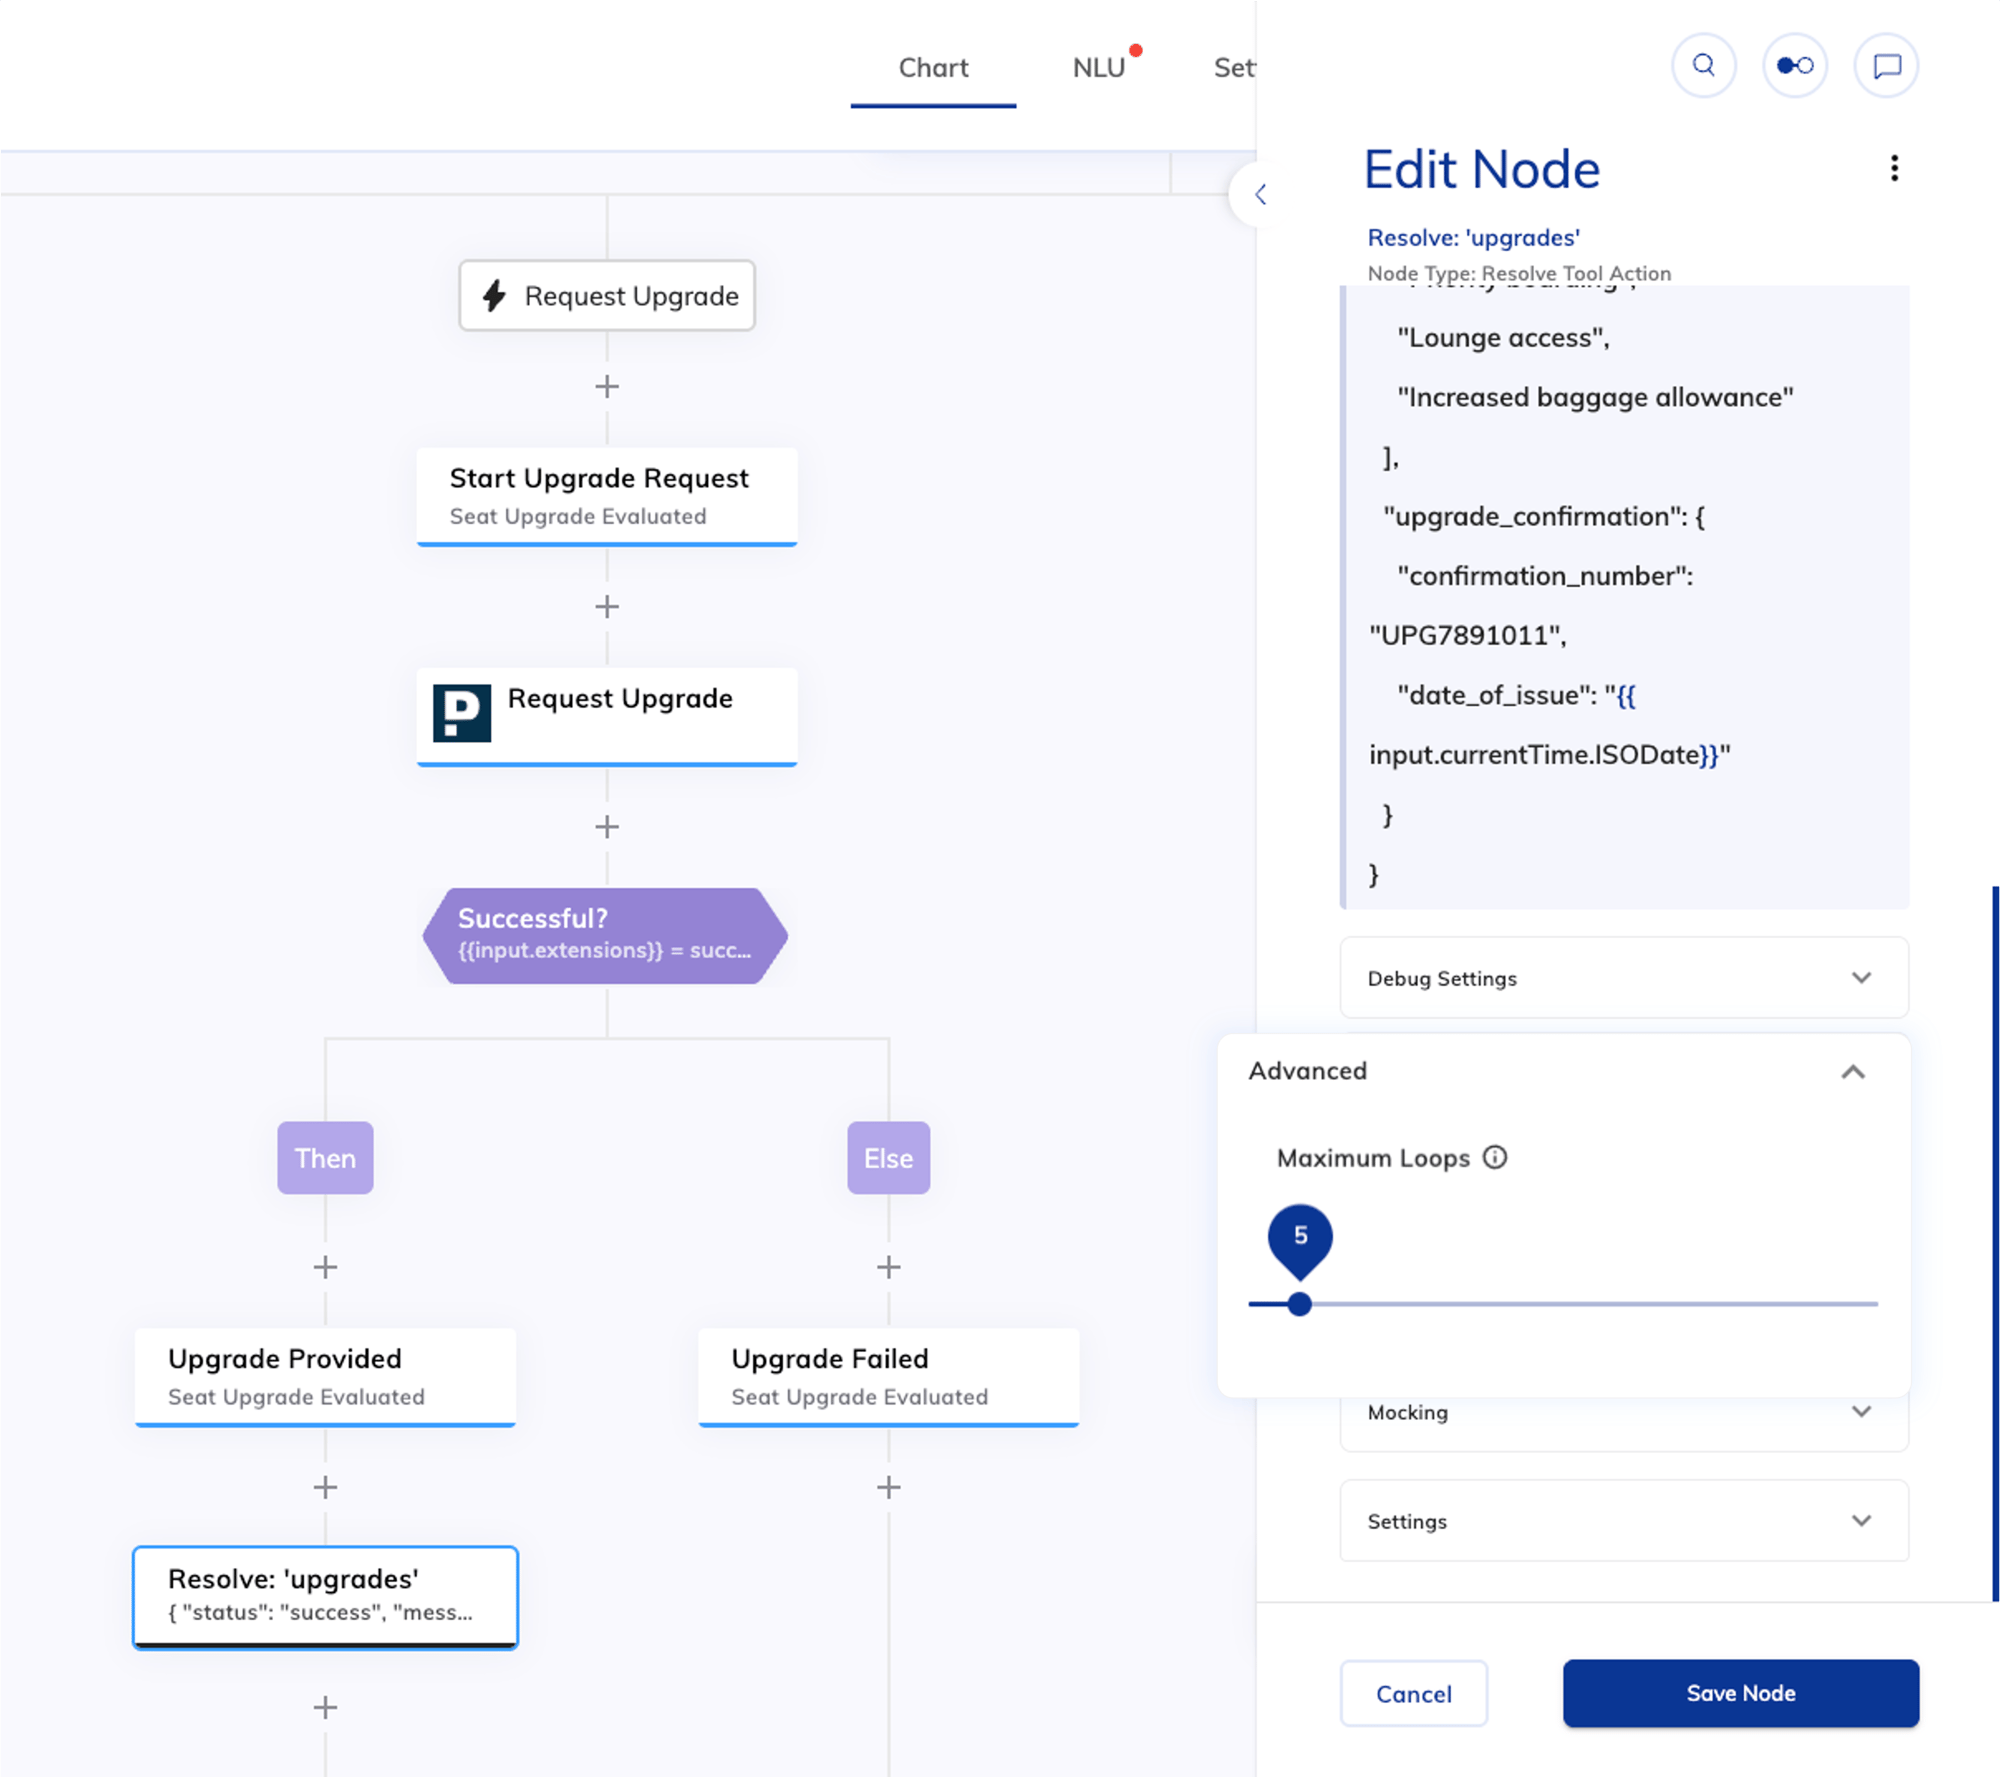The height and width of the screenshot is (1777, 2000).
Task: Expand the Settings section chevron
Action: pos(1860,1521)
